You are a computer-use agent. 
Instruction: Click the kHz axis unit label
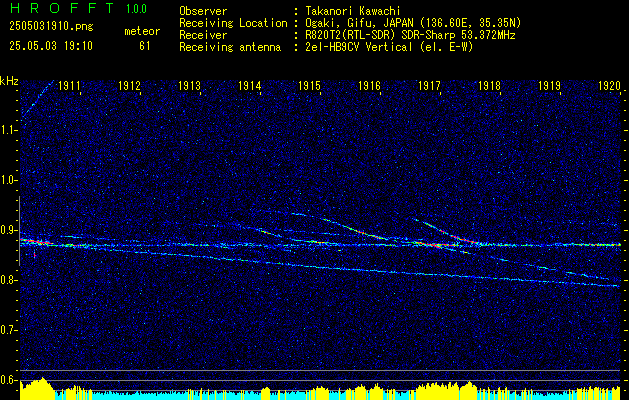tap(9, 81)
